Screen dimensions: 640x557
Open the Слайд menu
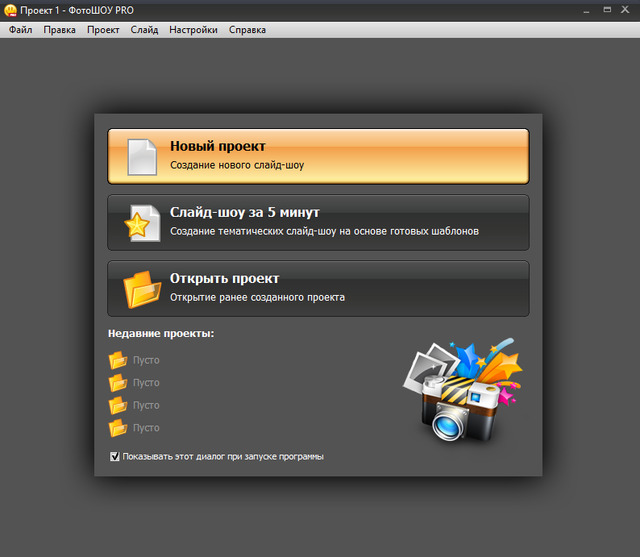pos(144,30)
